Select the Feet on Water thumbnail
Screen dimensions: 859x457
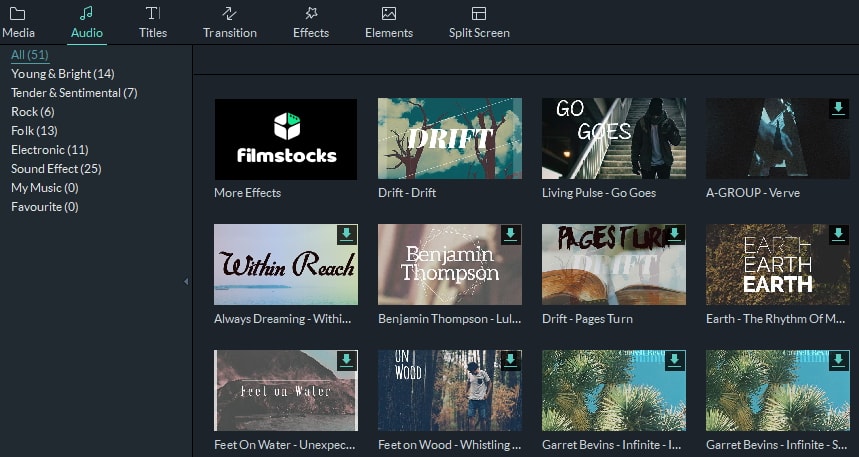click(x=285, y=391)
